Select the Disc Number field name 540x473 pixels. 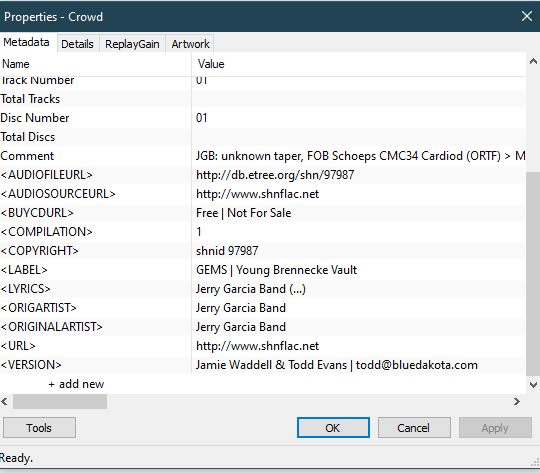(x=35, y=118)
